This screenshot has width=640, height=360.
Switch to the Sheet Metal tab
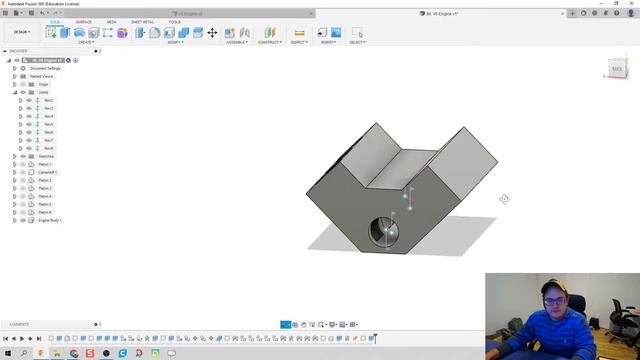tap(142, 22)
